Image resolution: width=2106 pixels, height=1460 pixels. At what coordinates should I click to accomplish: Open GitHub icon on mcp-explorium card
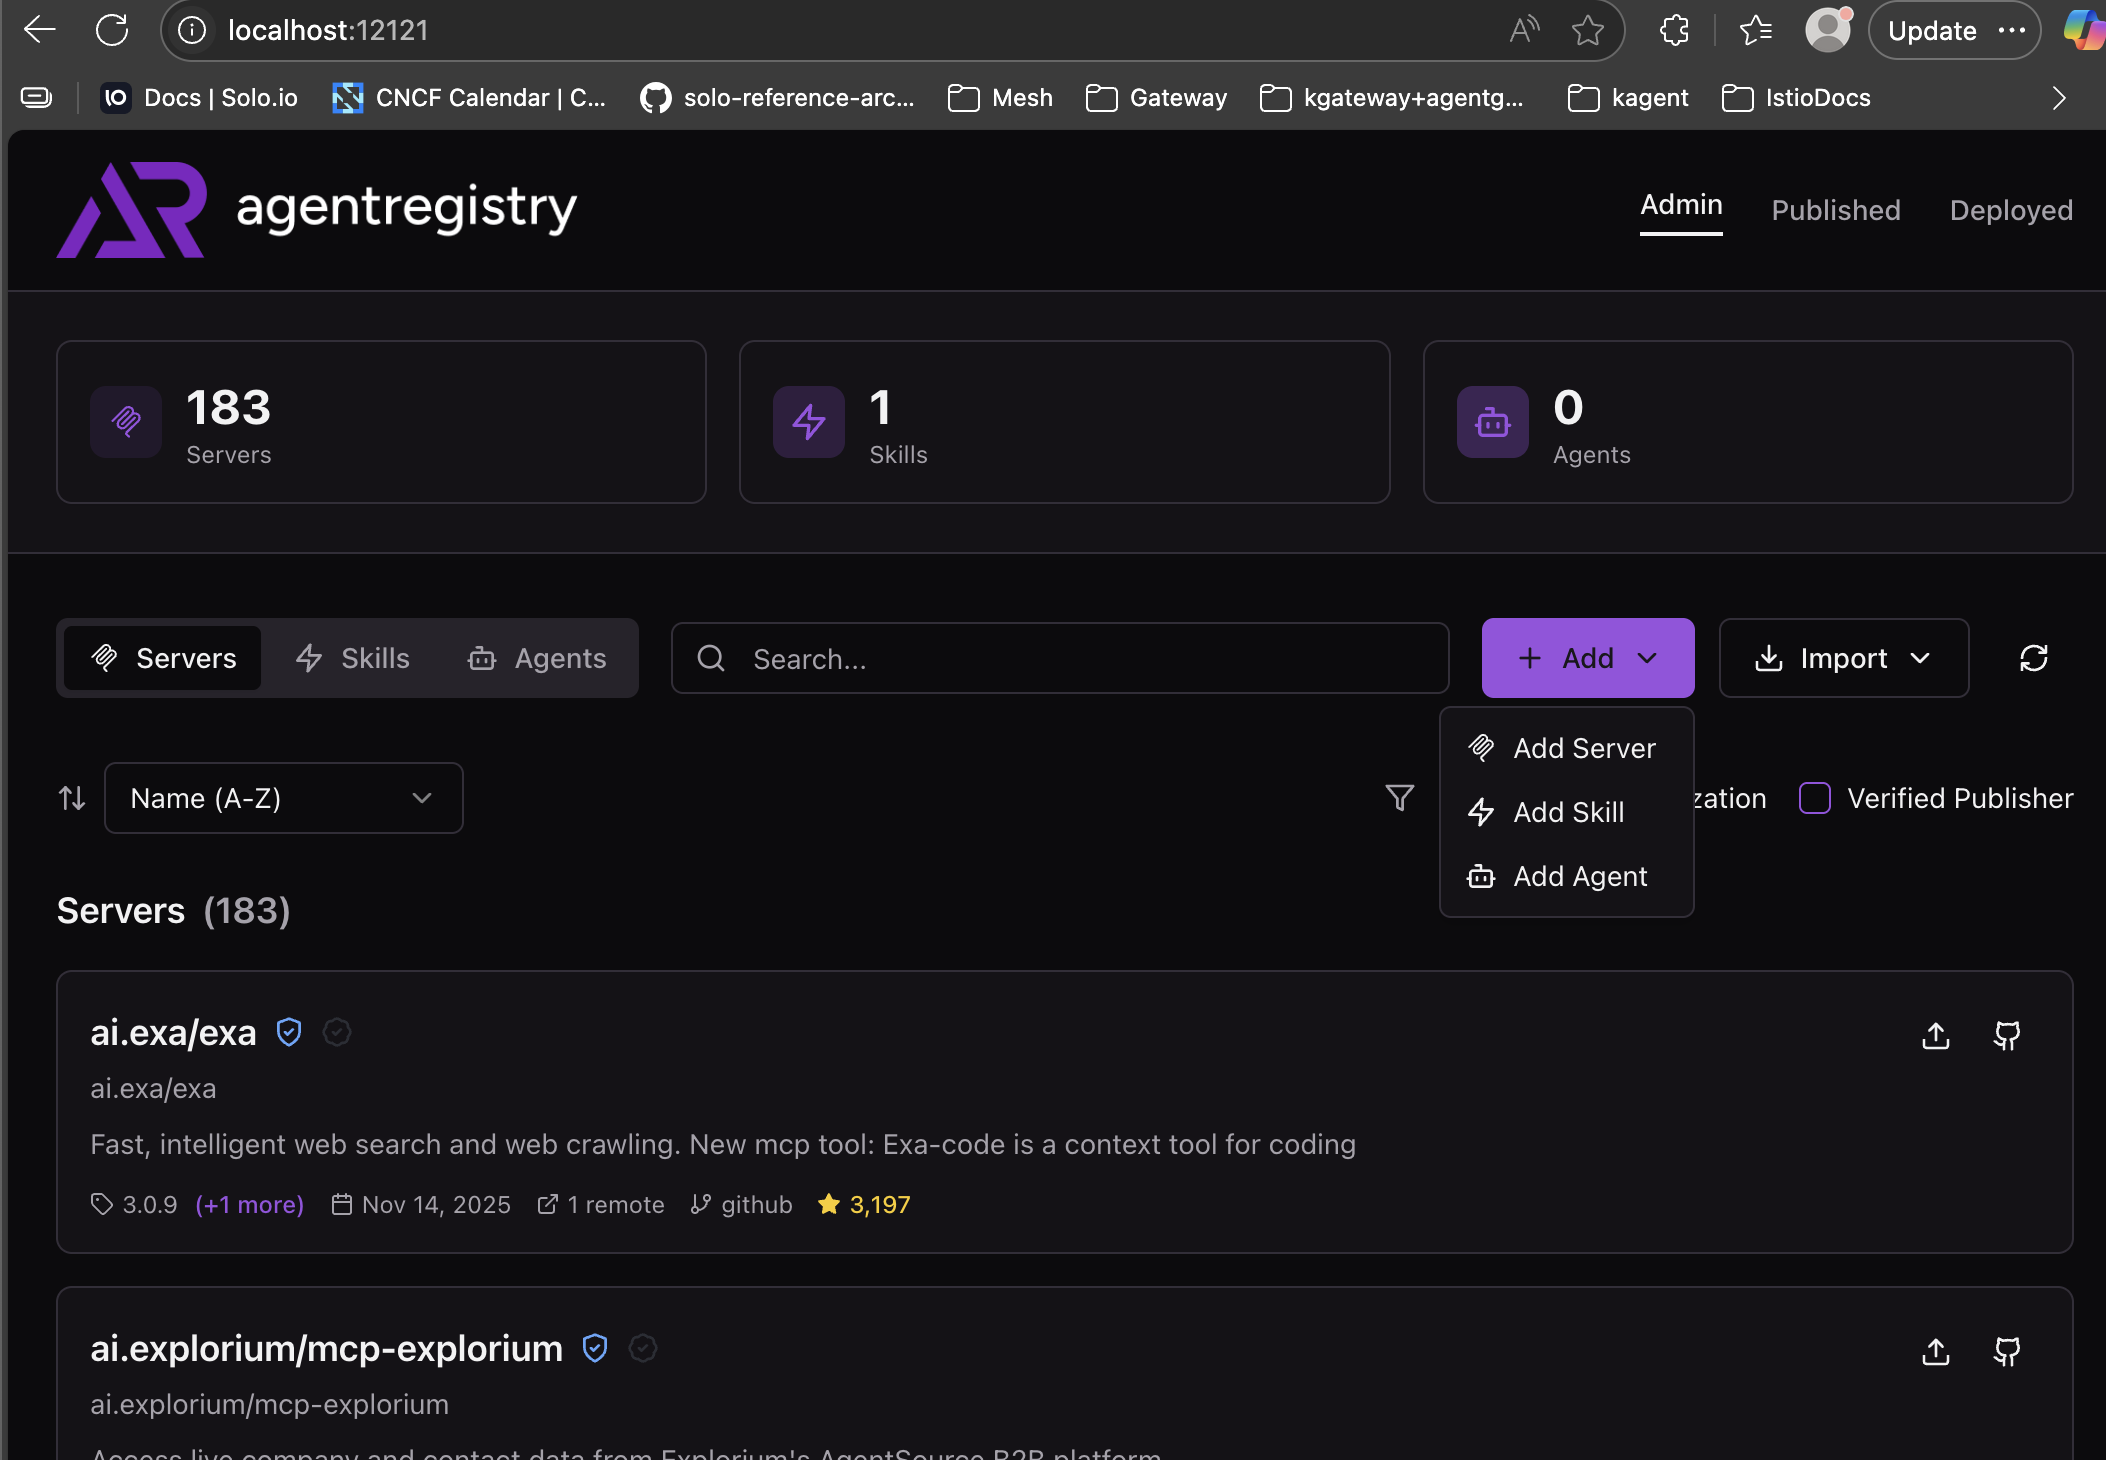2006,1351
